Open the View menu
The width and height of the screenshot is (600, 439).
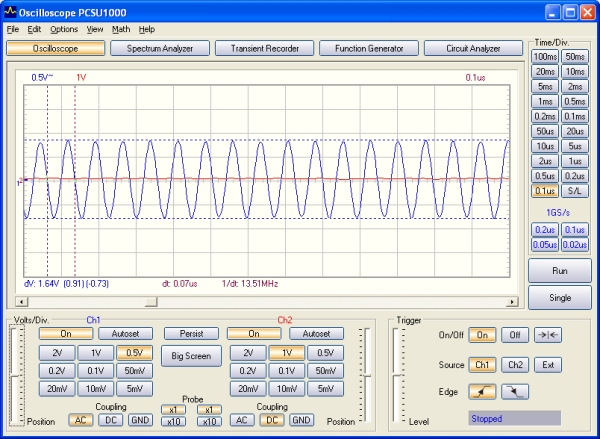tap(95, 29)
